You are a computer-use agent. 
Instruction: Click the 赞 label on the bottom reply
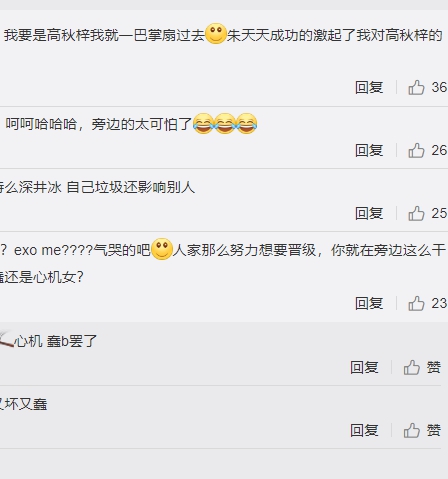tap(434, 430)
